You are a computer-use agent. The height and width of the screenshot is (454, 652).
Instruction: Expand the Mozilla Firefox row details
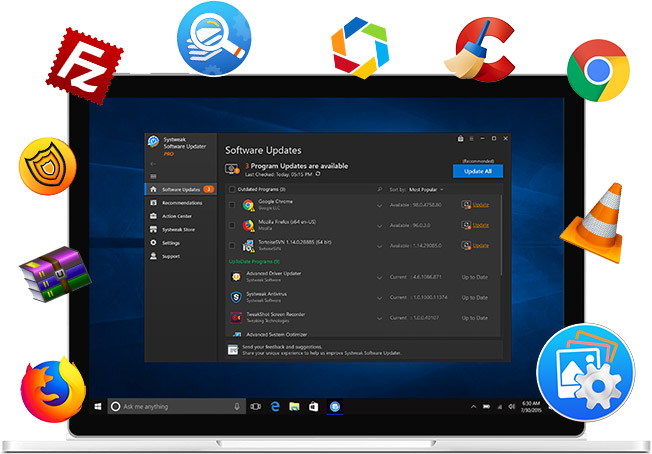click(380, 226)
